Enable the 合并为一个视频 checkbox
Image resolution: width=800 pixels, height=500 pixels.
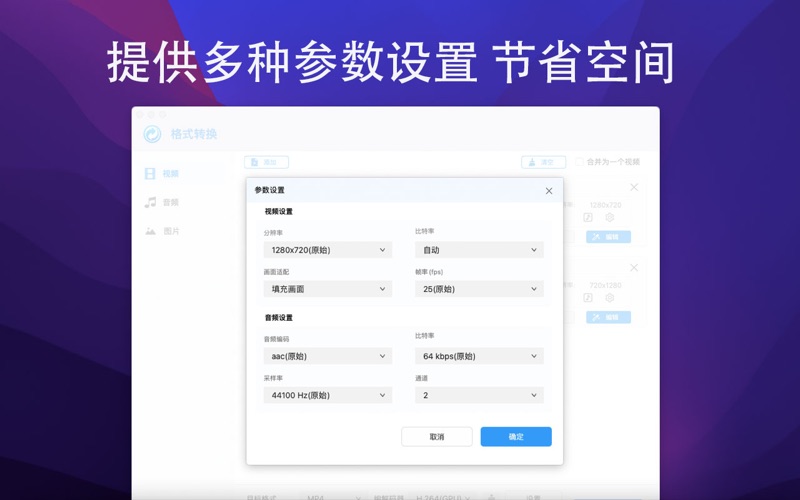pyautogui.click(x=580, y=162)
